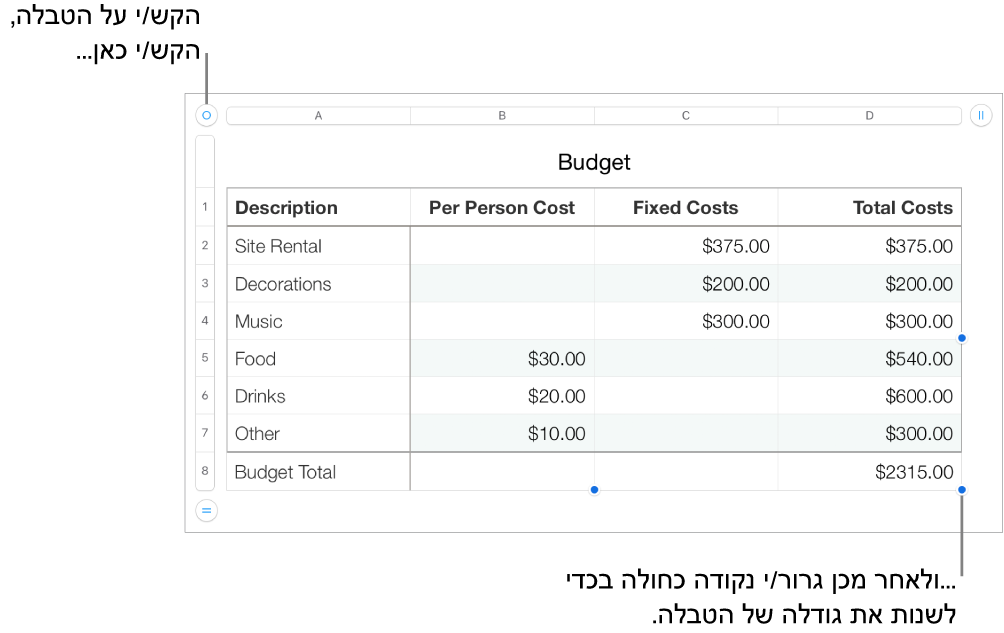Click the blue resize dot on the table's right edge
The width and height of the screenshot is (1004, 633).
[962, 338]
